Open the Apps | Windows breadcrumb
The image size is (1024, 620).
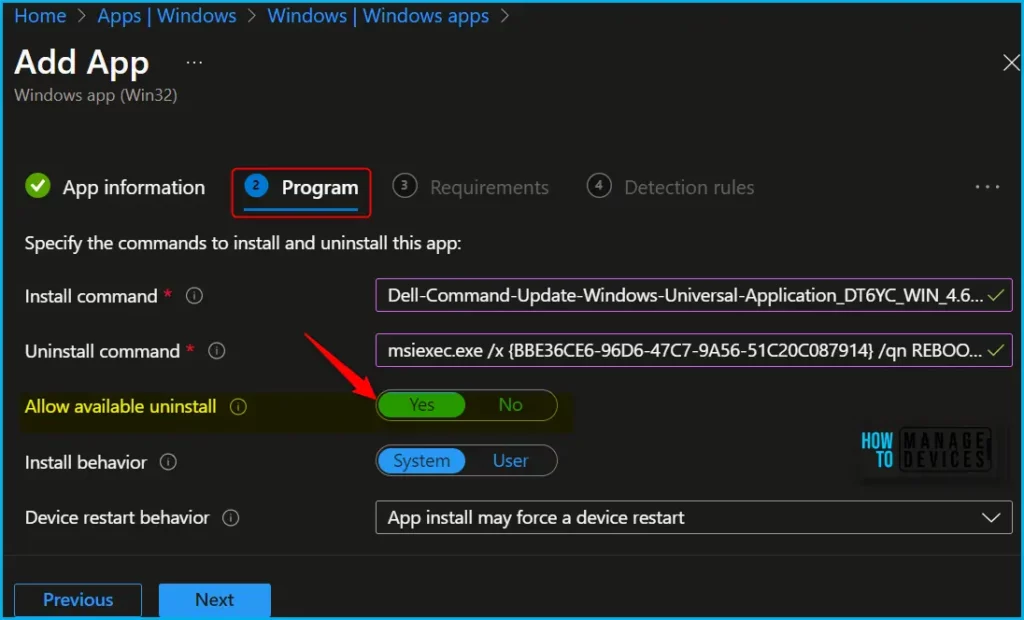click(167, 16)
